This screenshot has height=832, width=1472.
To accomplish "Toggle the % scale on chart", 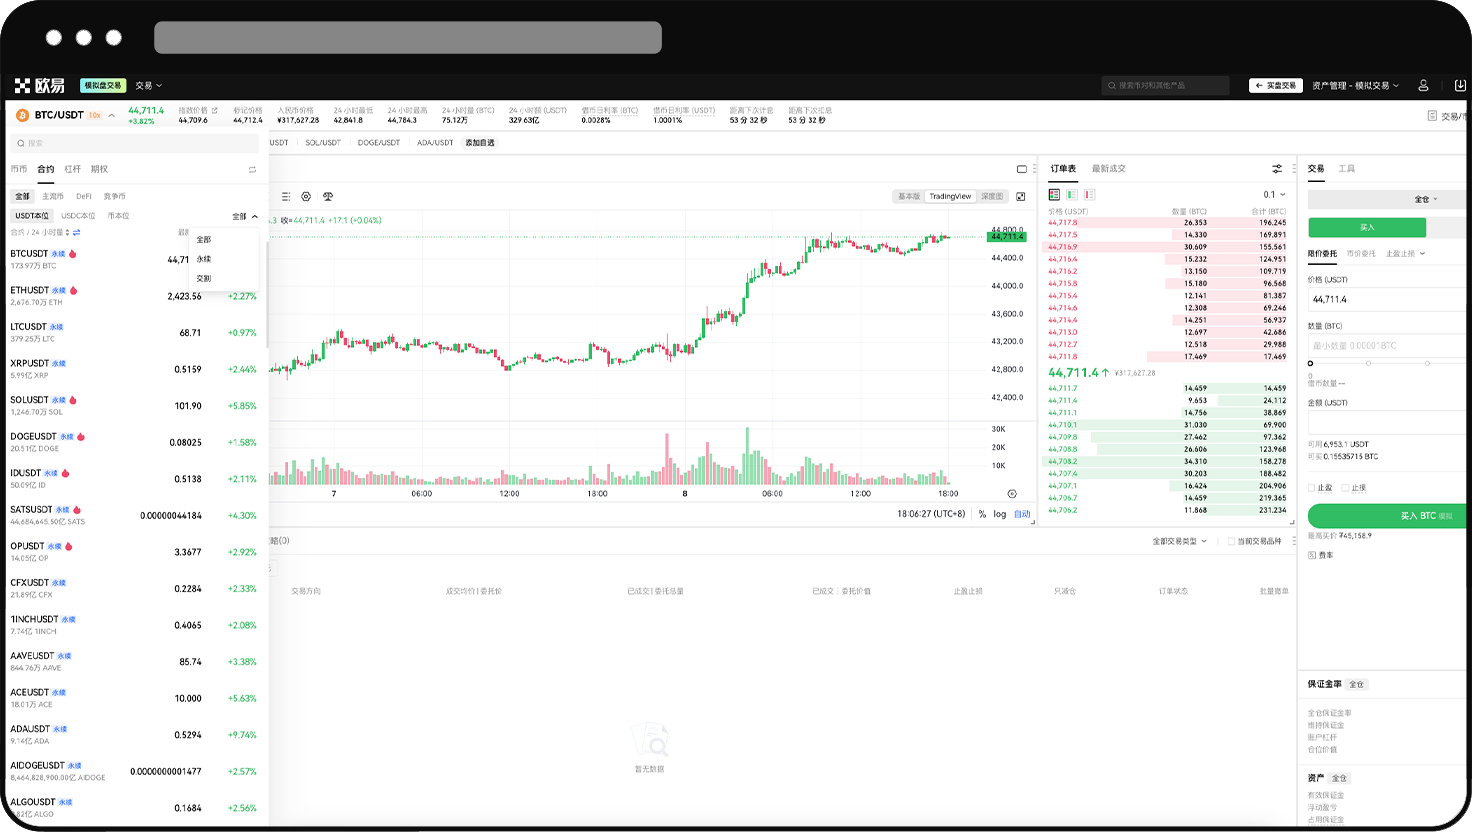I will pyautogui.click(x=982, y=514).
